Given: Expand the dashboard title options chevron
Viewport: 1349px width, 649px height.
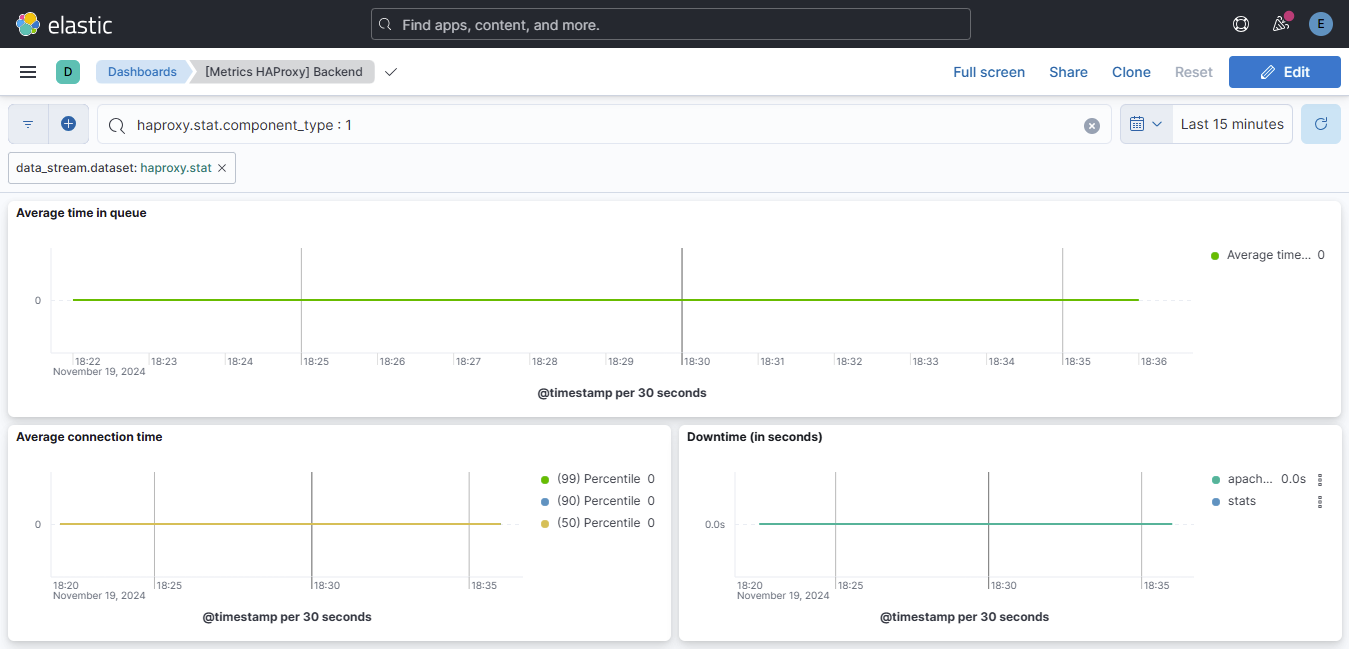Looking at the screenshot, I should (x=390, y=72).
